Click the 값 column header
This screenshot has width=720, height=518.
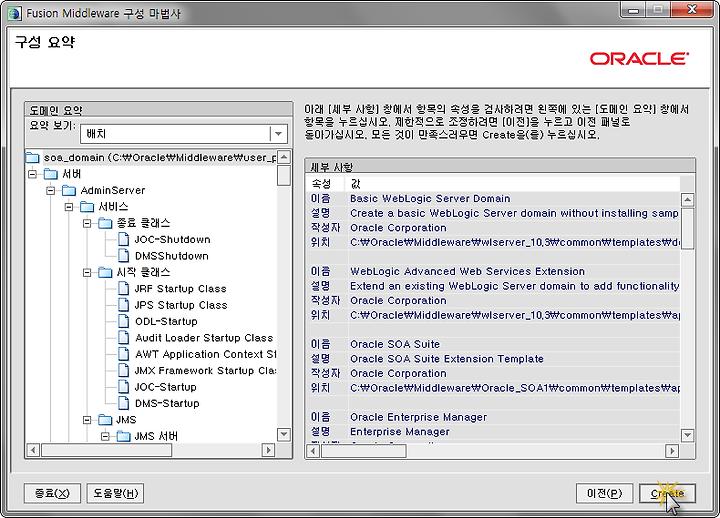[x=512, y=184]
